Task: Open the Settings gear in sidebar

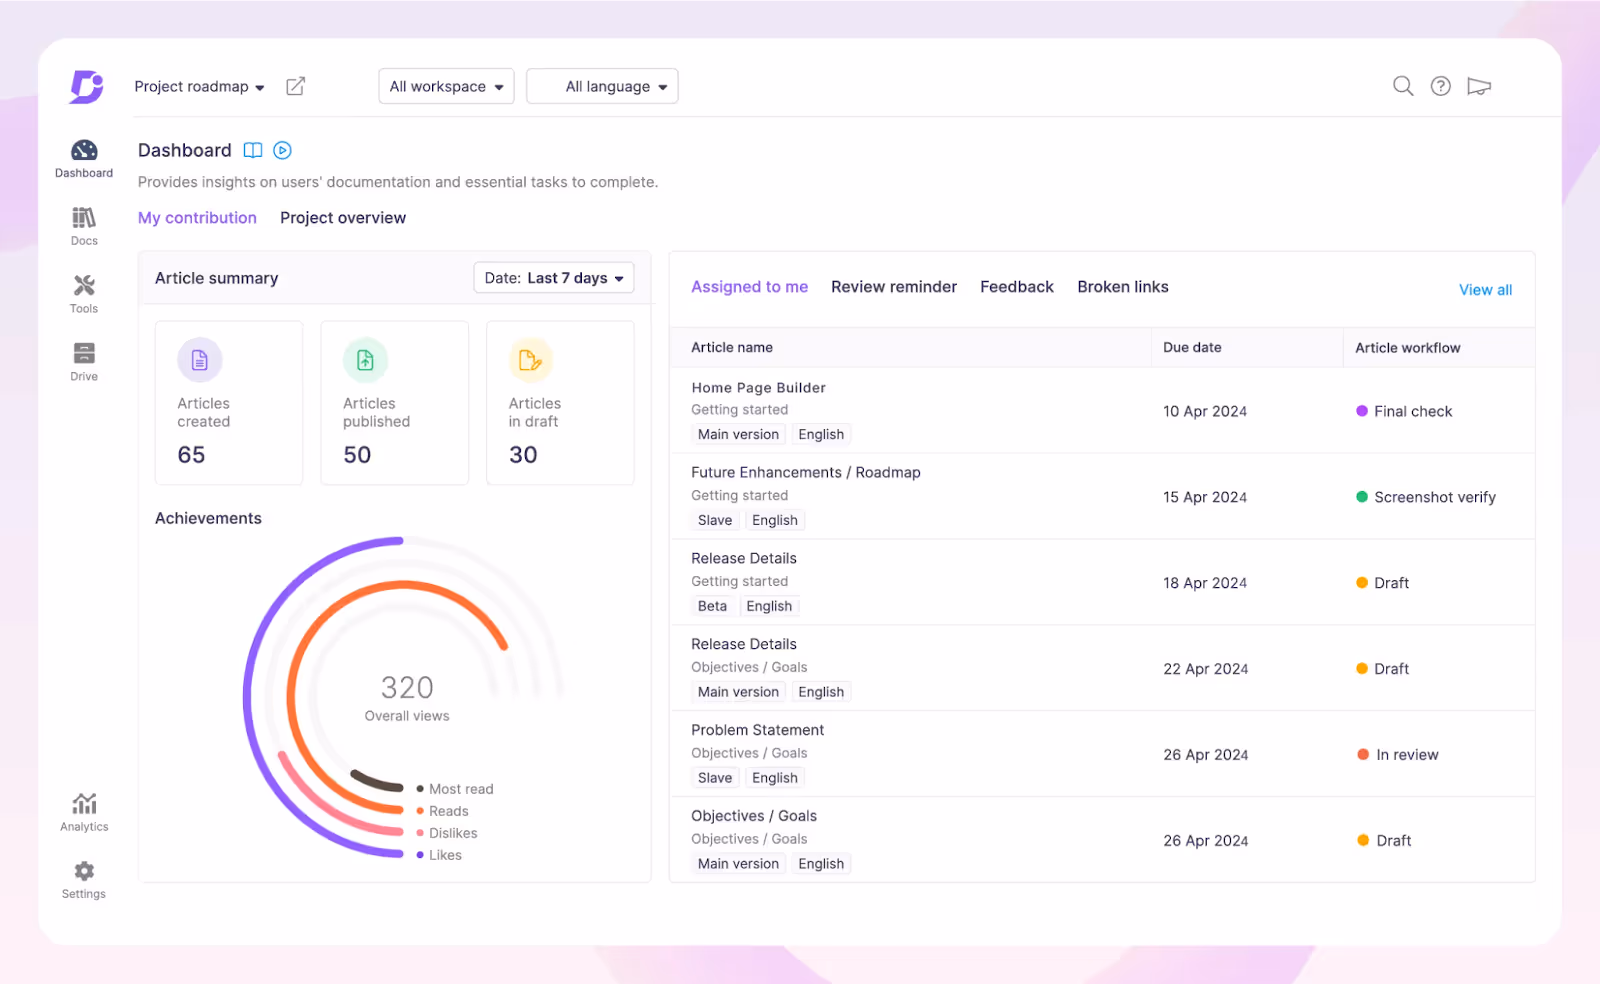Action: 84,880
